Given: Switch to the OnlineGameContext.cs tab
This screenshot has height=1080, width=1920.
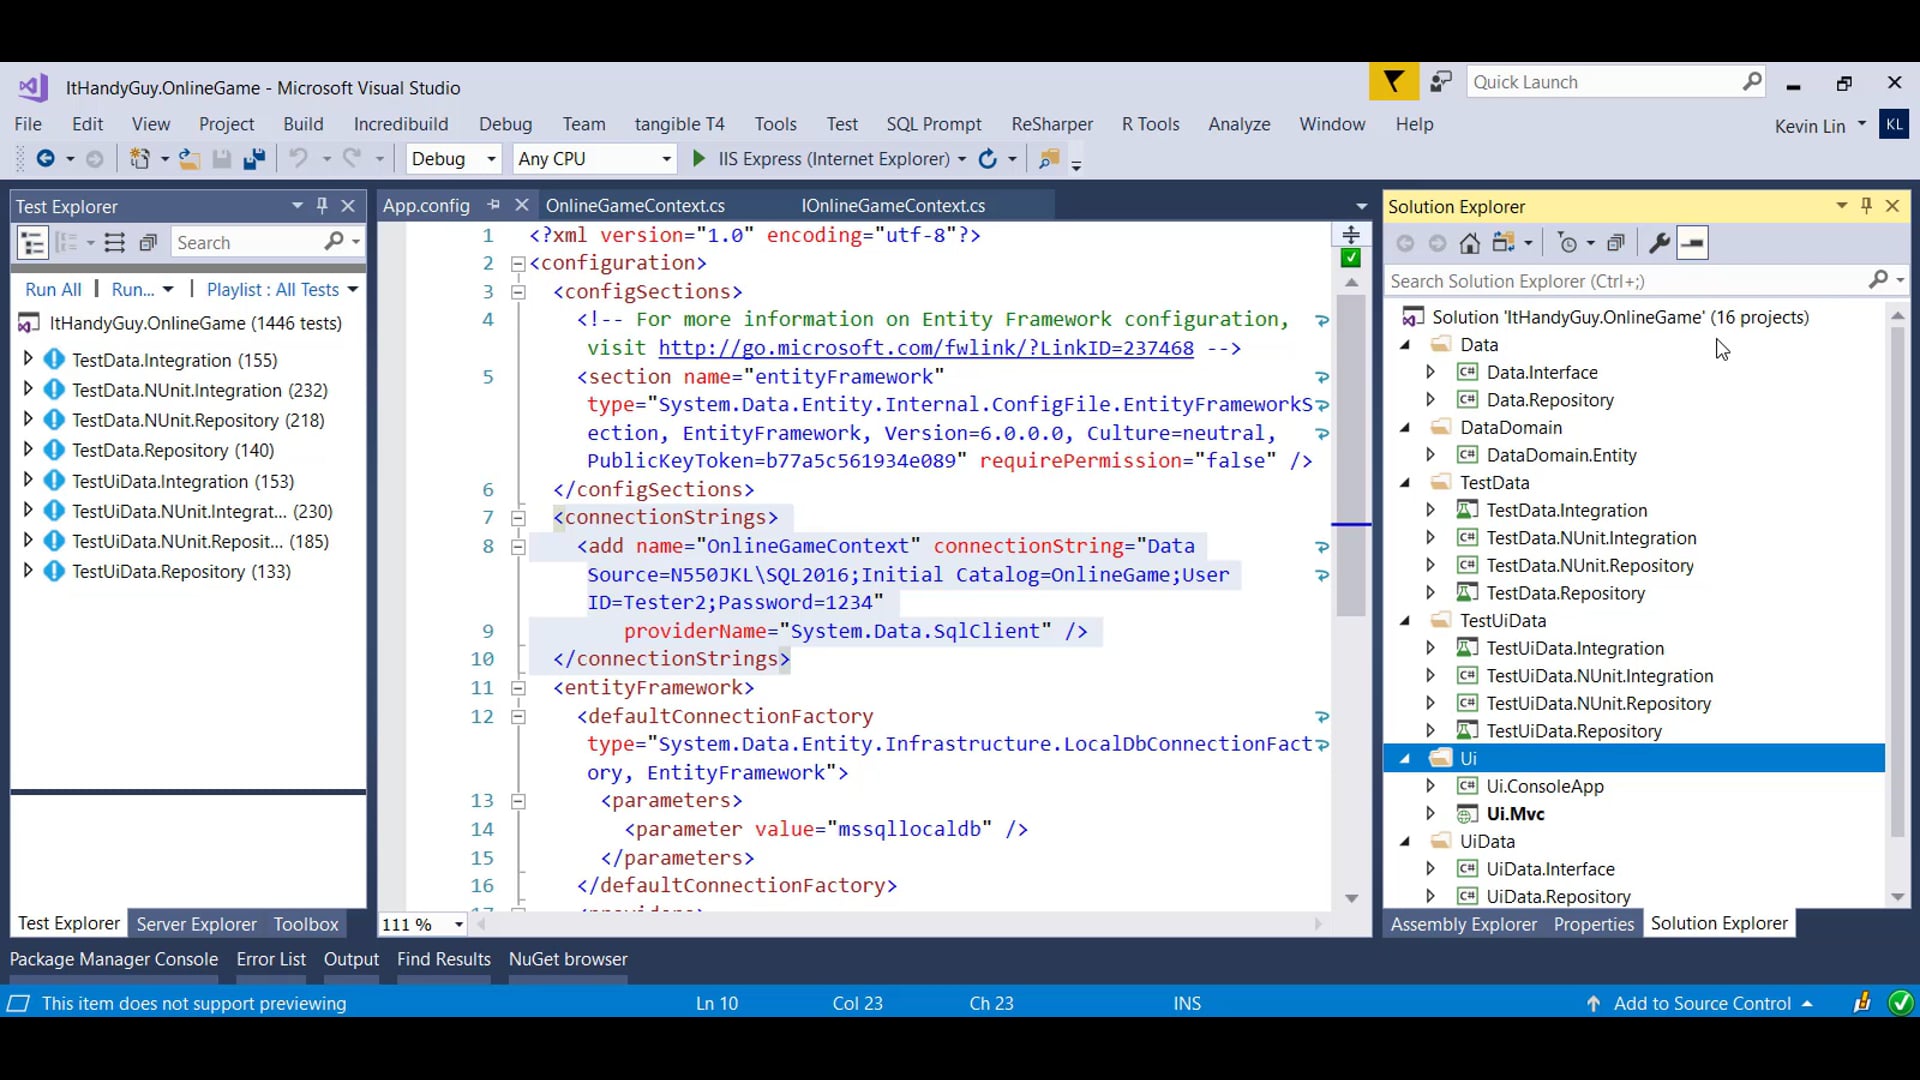Looking at the screenshot, I should coord(635,206).
